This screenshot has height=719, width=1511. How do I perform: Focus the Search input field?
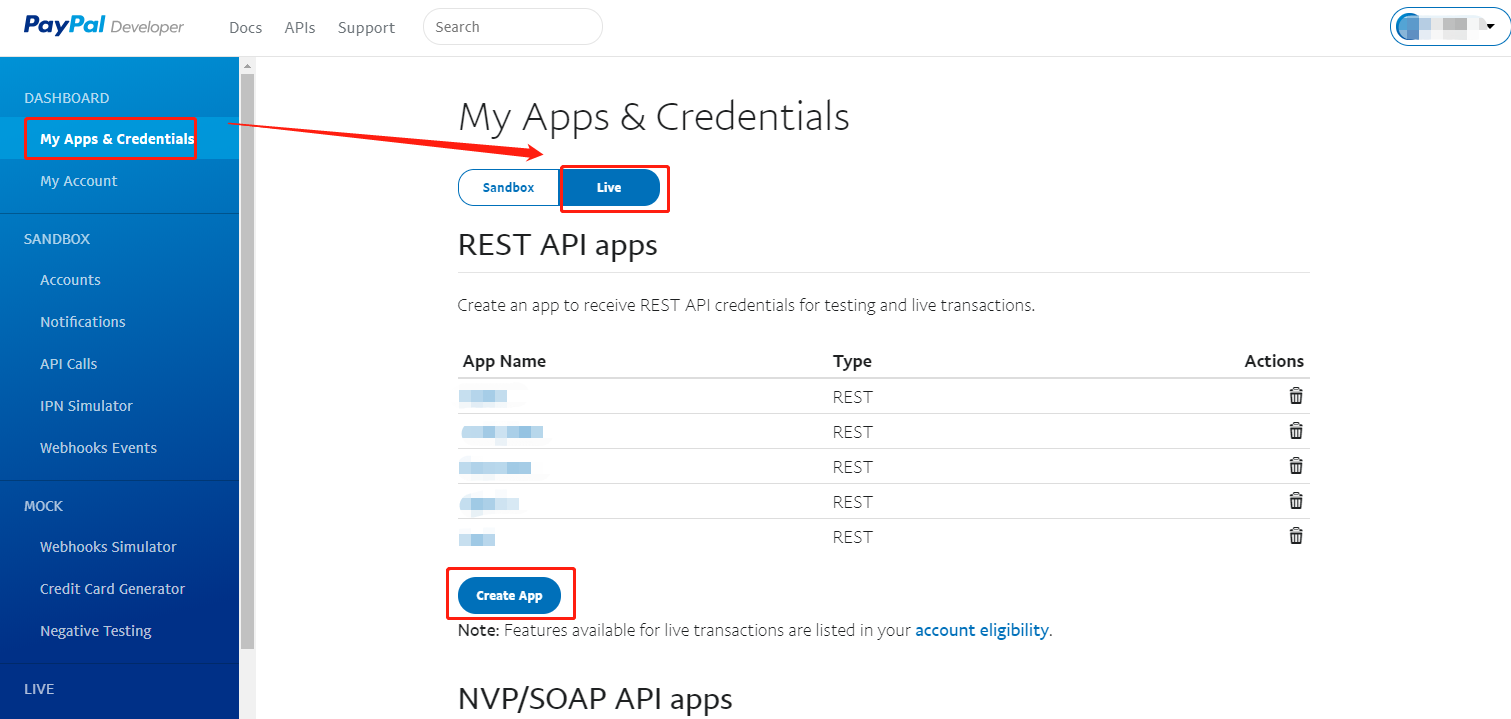[x=513, y=27]
